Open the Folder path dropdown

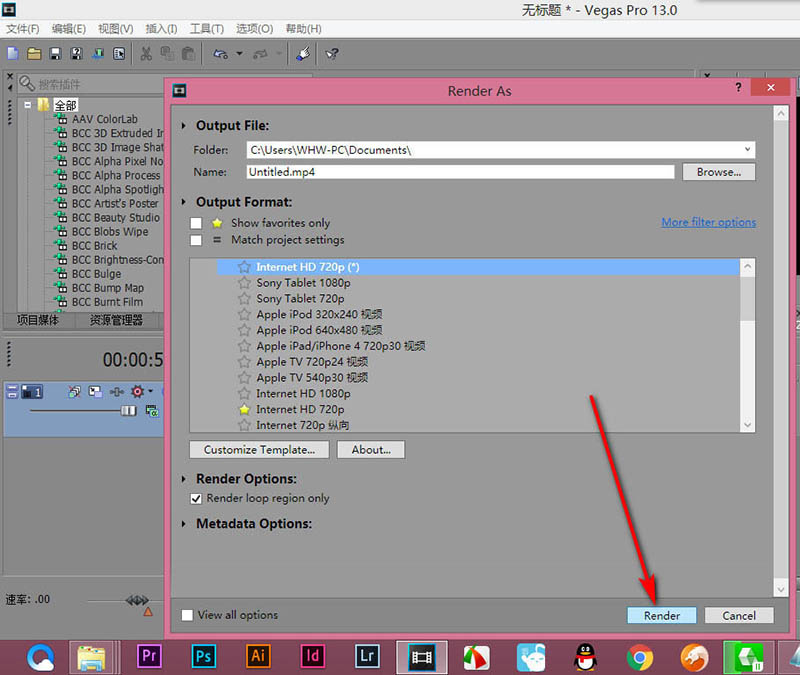747,149
